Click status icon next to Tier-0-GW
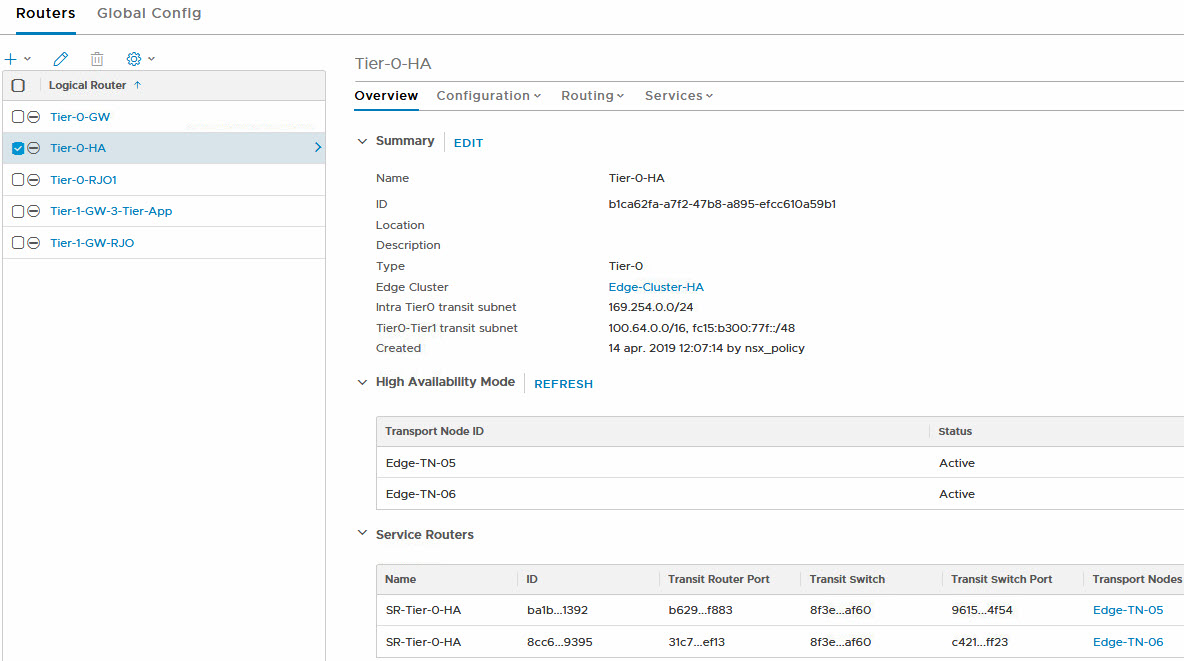 [33, 117]
